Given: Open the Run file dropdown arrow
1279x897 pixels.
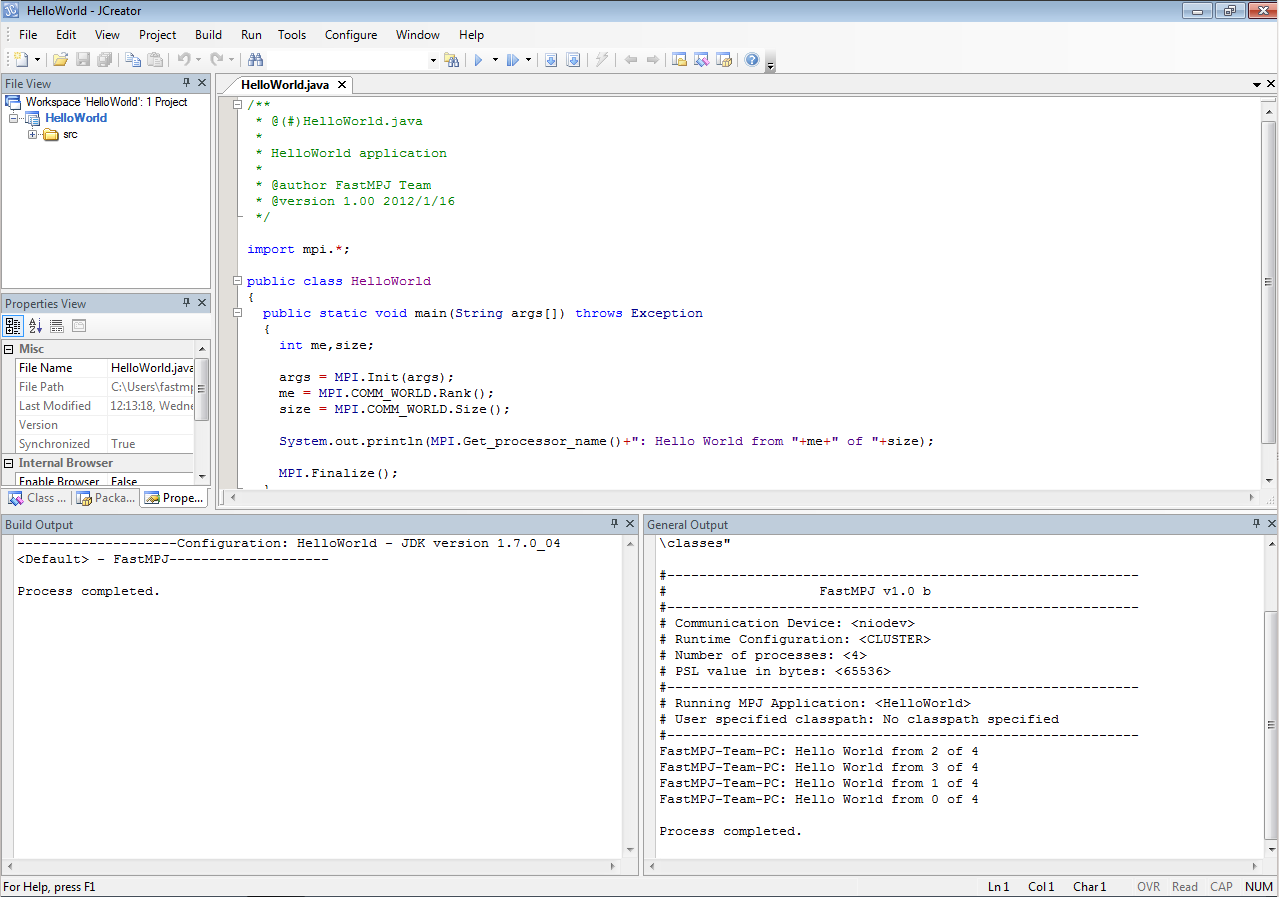Looking at the screenshot, I should click(529, 60).
